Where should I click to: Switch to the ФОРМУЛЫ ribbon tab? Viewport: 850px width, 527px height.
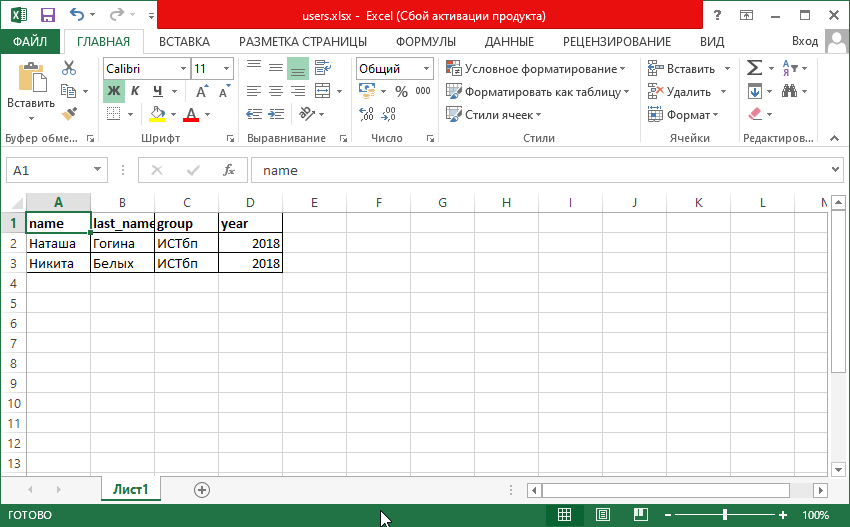425,41
